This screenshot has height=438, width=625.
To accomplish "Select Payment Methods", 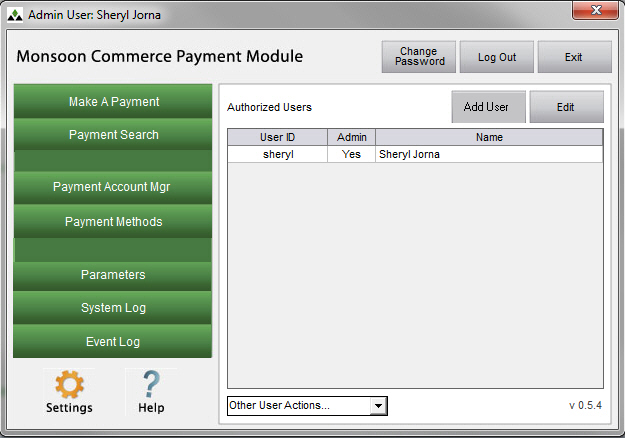I will point(113,222).
